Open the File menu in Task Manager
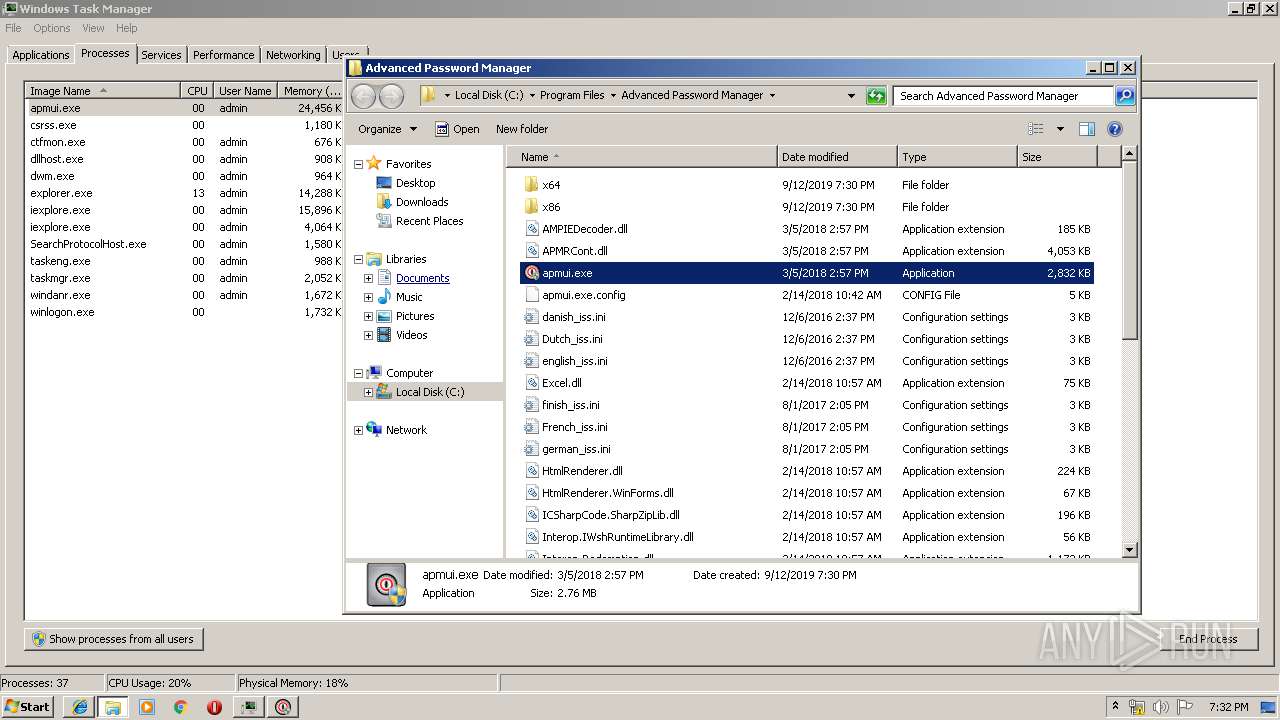Image resolution: width=1280 pixels, height=720 pixels. pos(13,28)
